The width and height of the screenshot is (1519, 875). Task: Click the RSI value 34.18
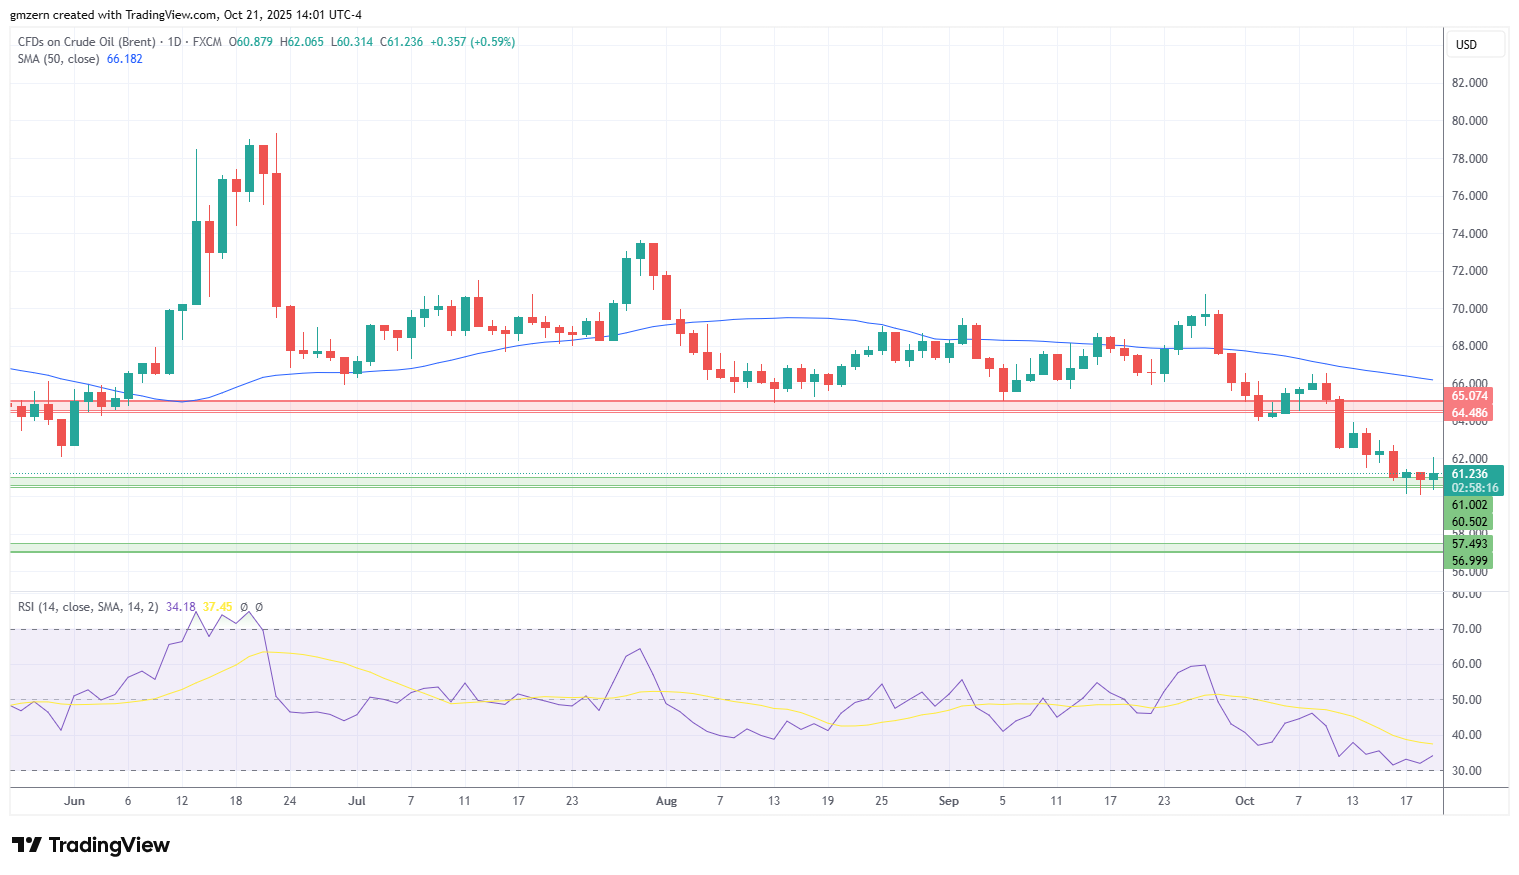pyautogui.click(x=181, y=607)
